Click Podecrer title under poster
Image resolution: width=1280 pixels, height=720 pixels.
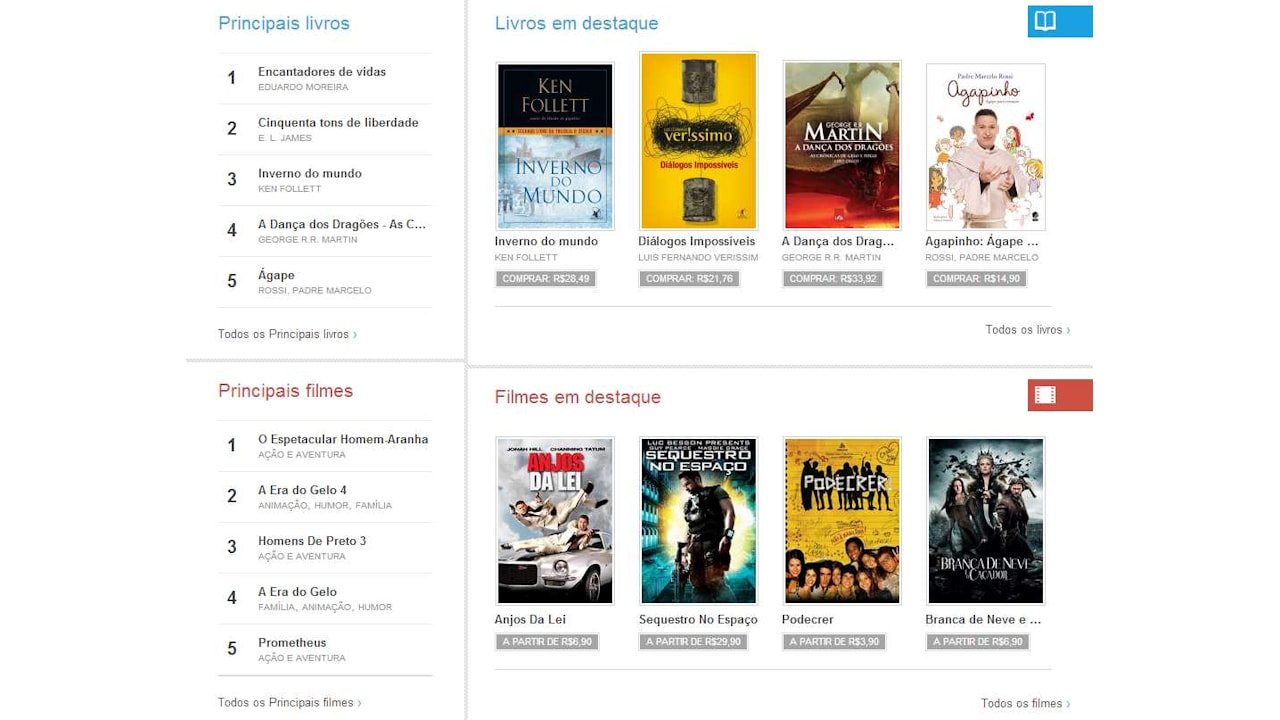coord(808,620)
